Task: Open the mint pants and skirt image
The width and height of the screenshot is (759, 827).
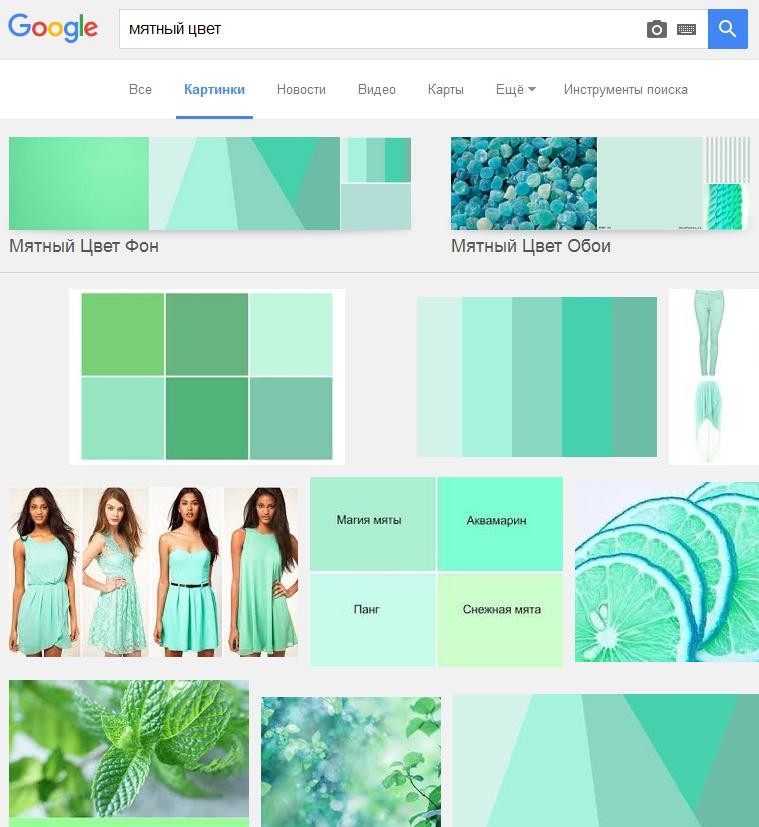Action: tap(713, 376)
